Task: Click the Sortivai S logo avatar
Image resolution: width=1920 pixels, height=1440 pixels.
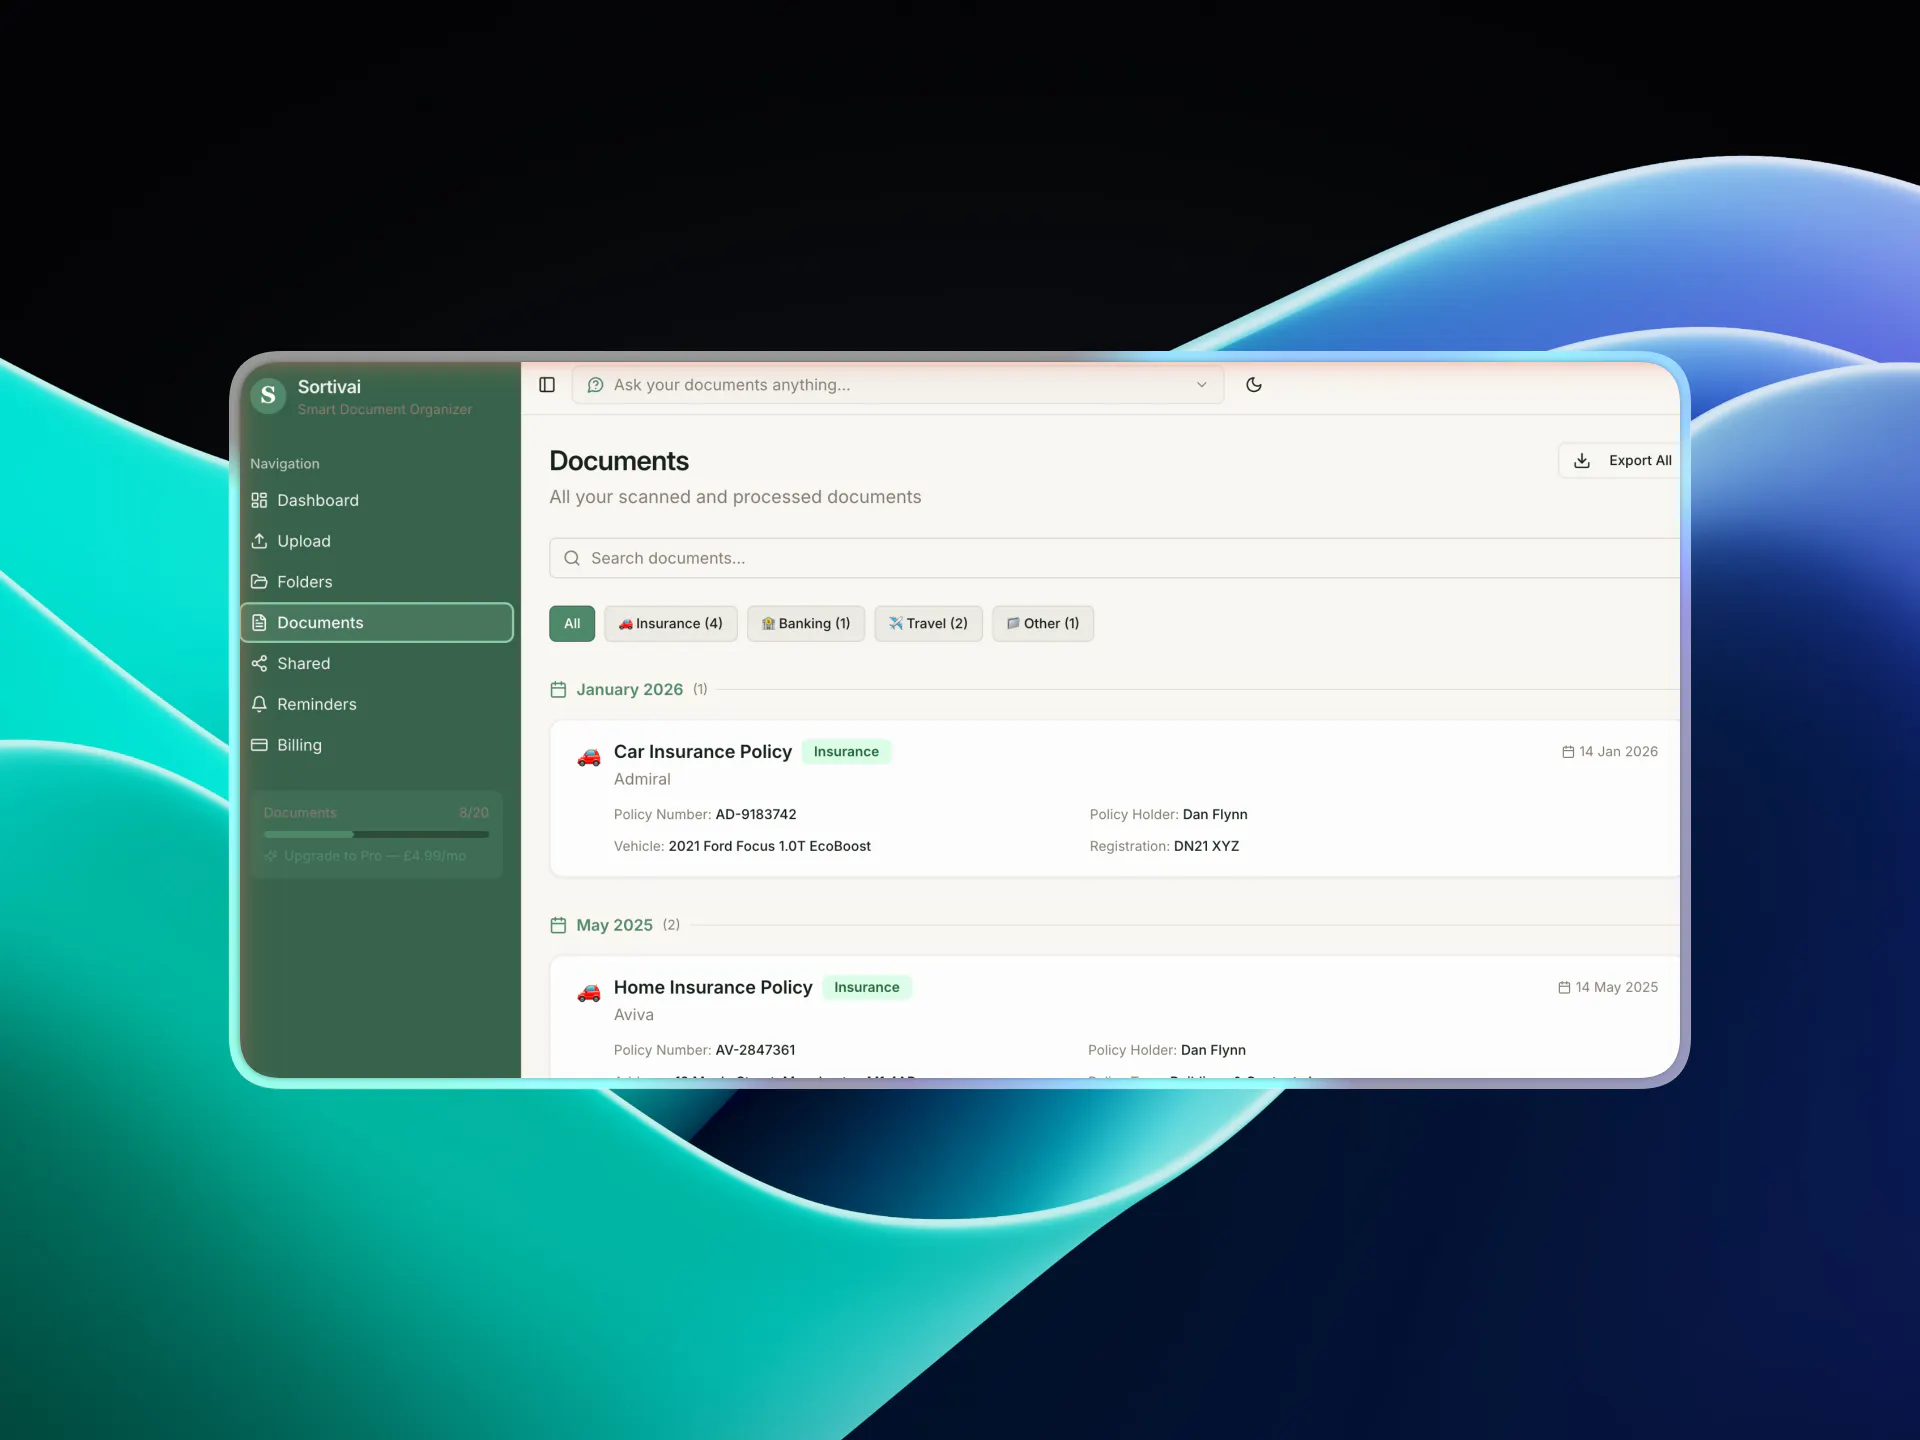Action: 268,395
